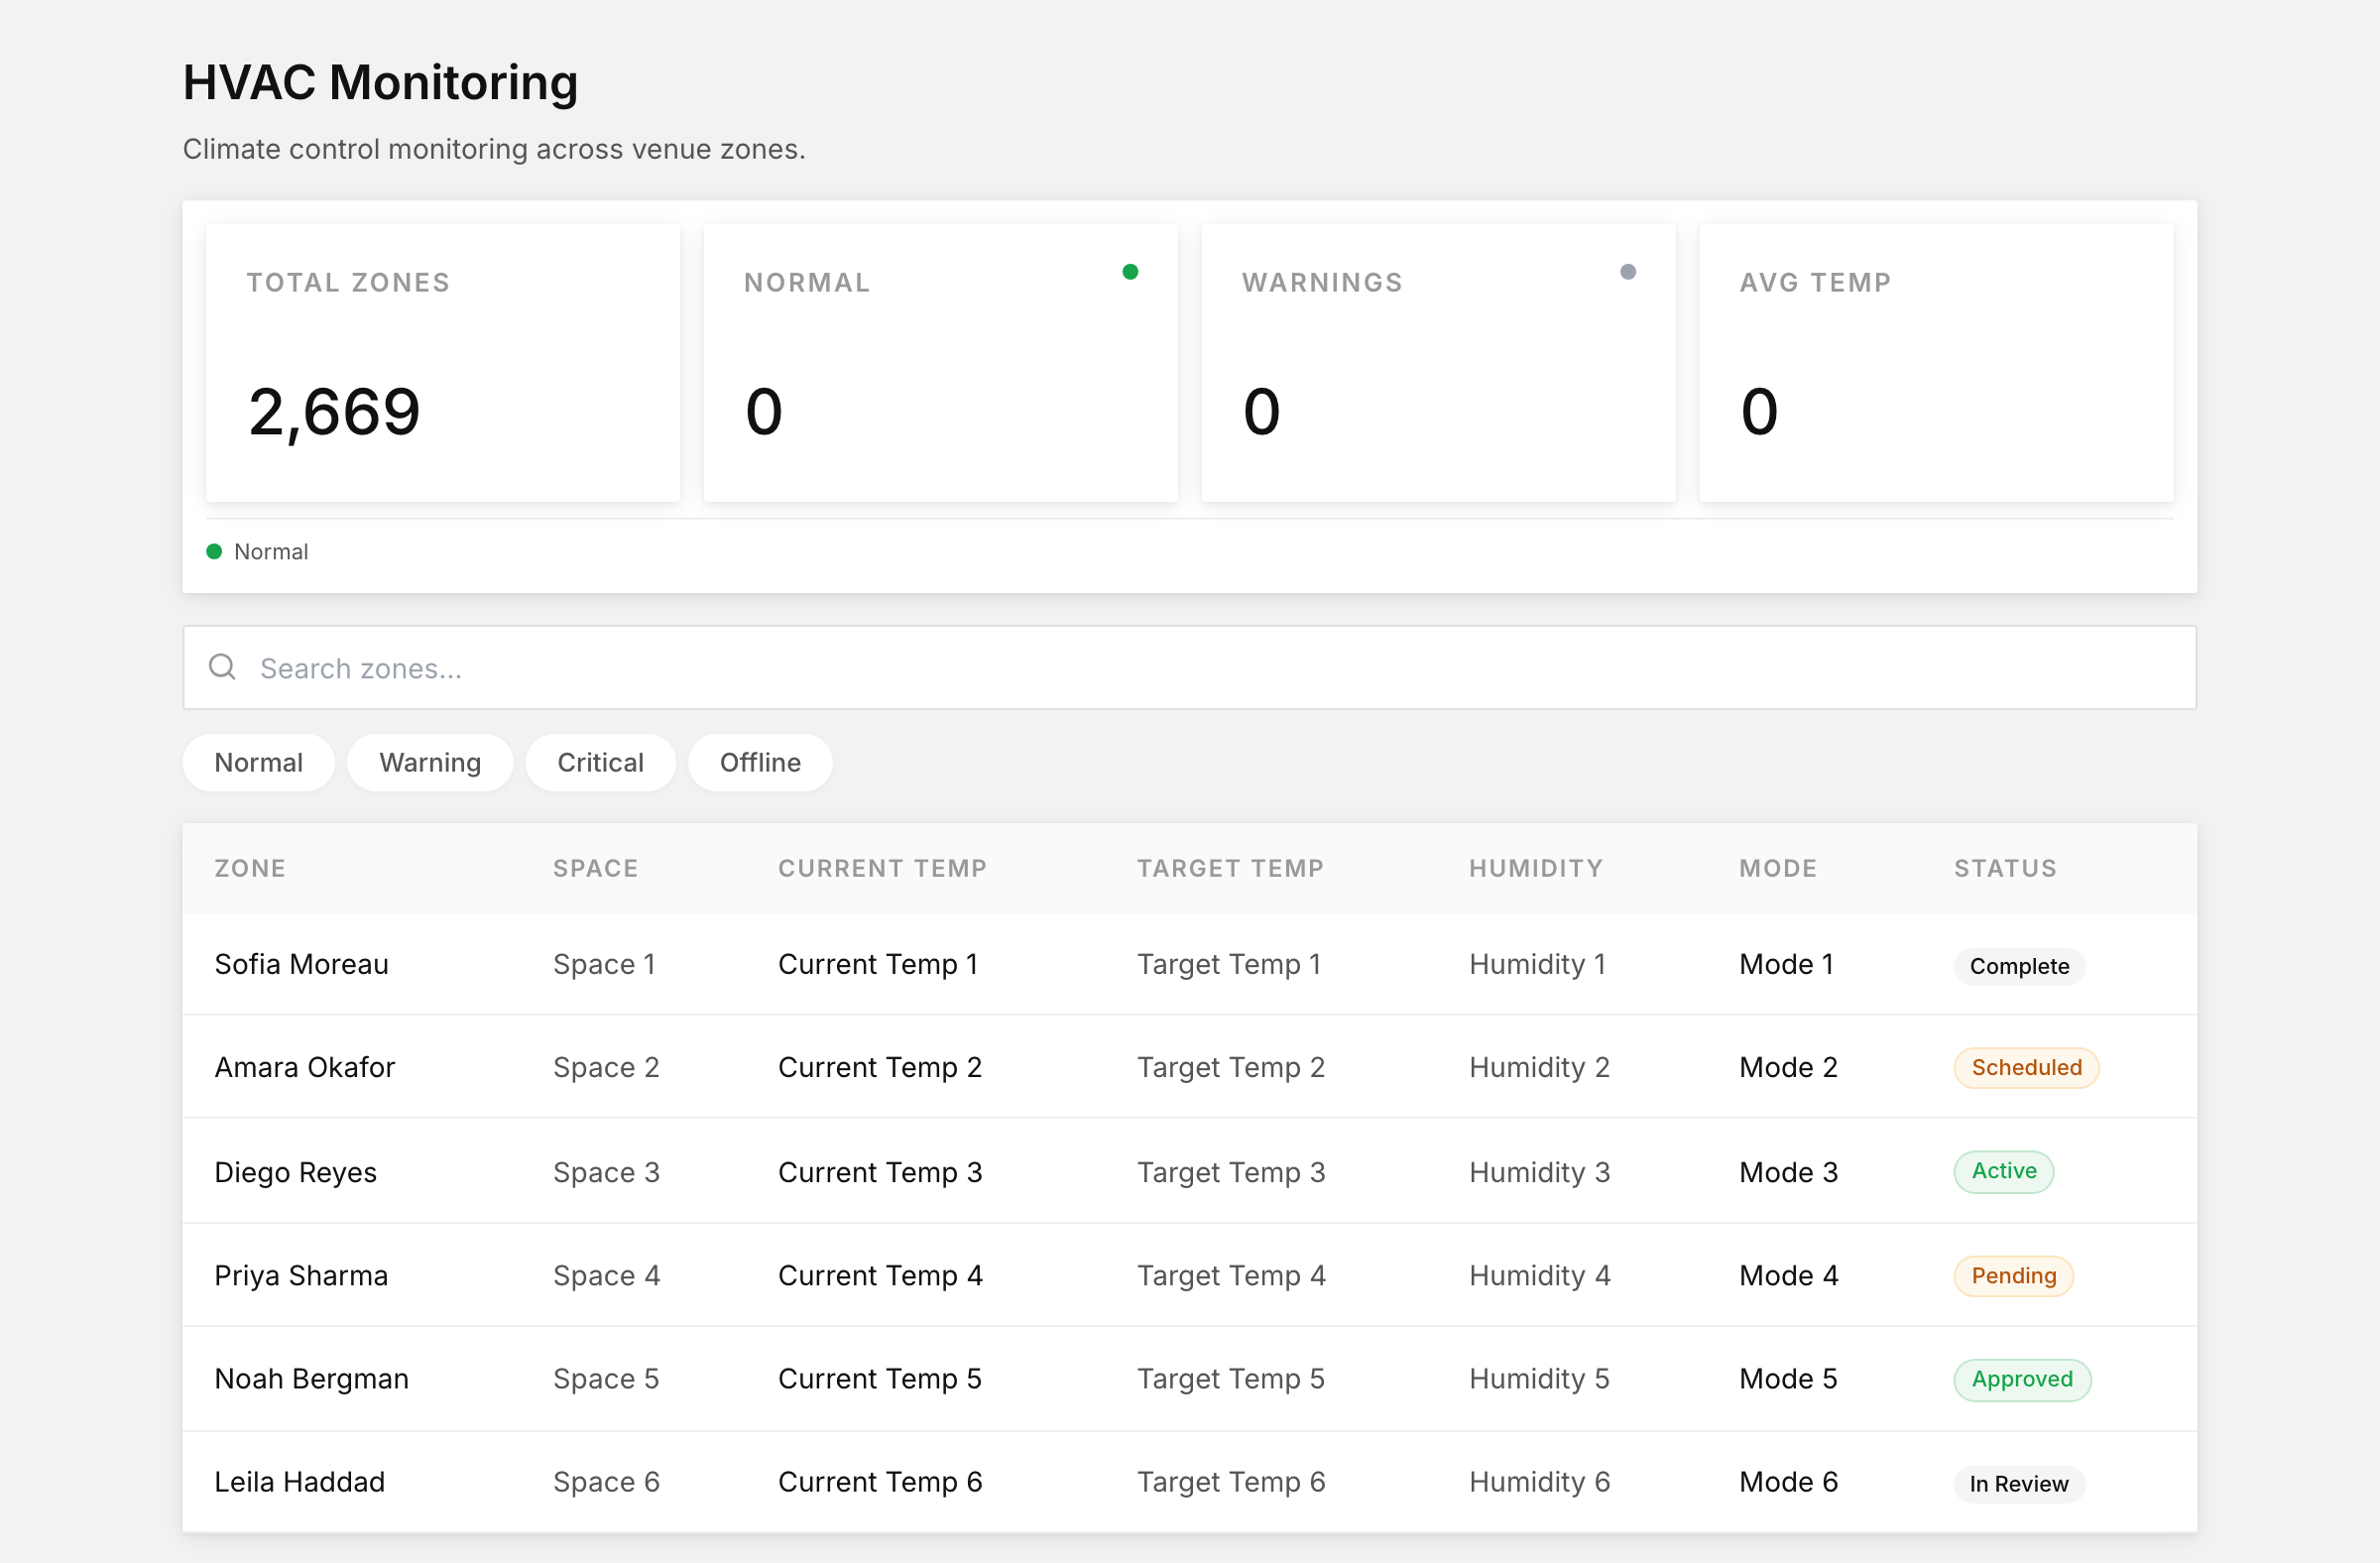Click the Current Temp 2 cell
Image resolution: width=2380 pixels, height=1563 pixels.
click(x=880, y=1068)
